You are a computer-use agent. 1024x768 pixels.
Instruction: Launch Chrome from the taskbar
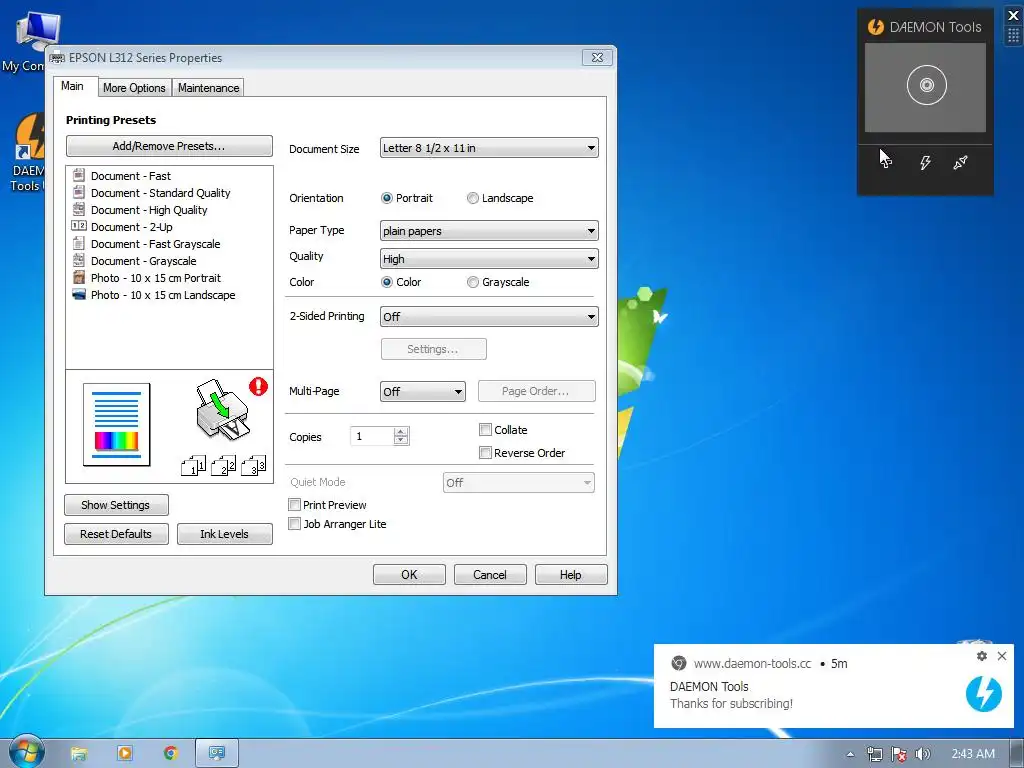click(170, 754)
